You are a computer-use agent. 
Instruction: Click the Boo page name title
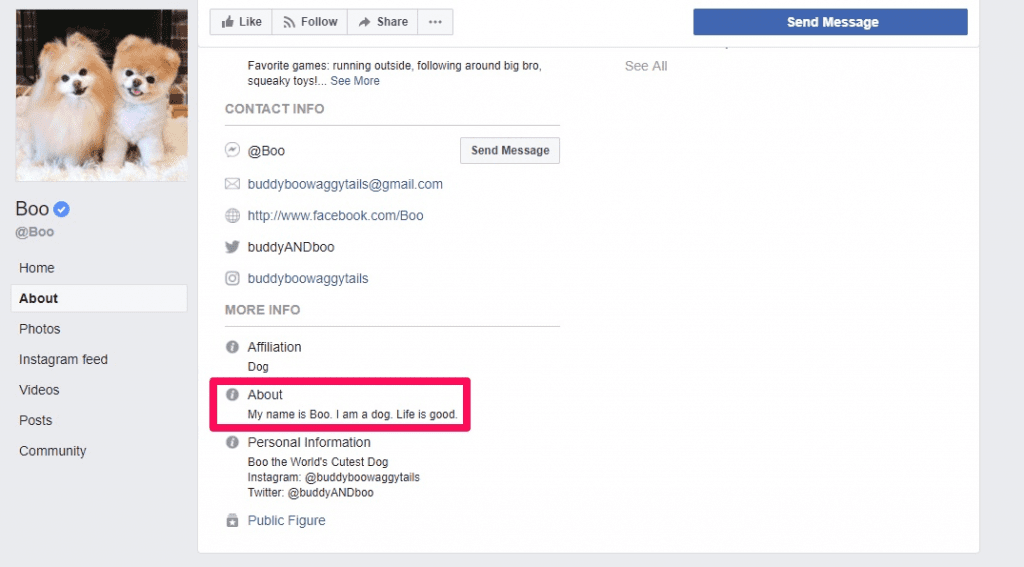[x=32, y=209]
